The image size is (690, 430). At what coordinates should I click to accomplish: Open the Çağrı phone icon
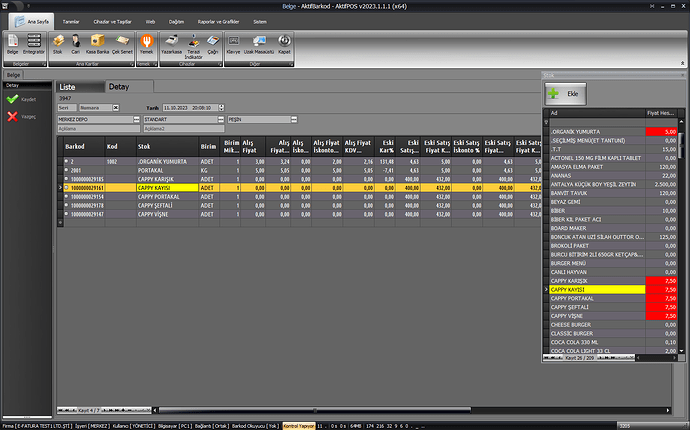[x=213, y=44]
